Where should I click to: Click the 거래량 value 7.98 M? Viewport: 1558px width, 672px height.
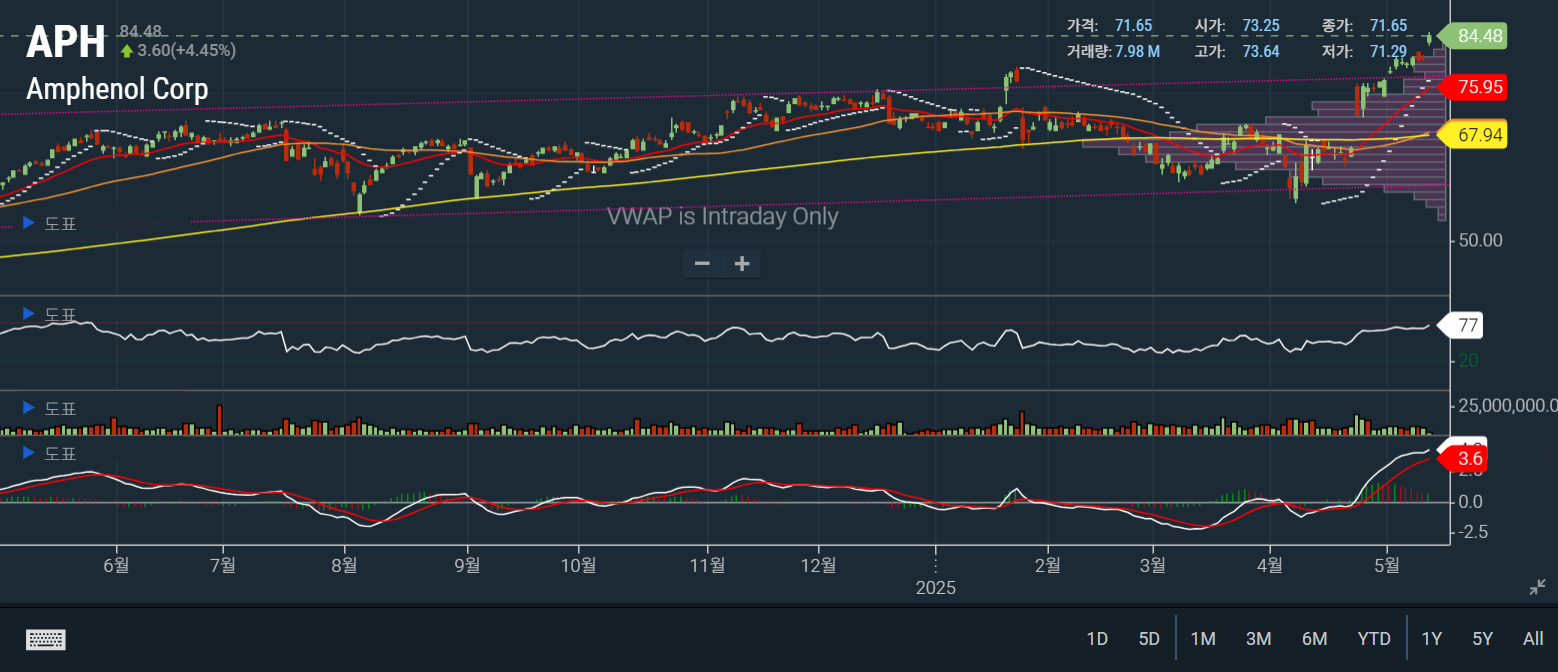1136,50
